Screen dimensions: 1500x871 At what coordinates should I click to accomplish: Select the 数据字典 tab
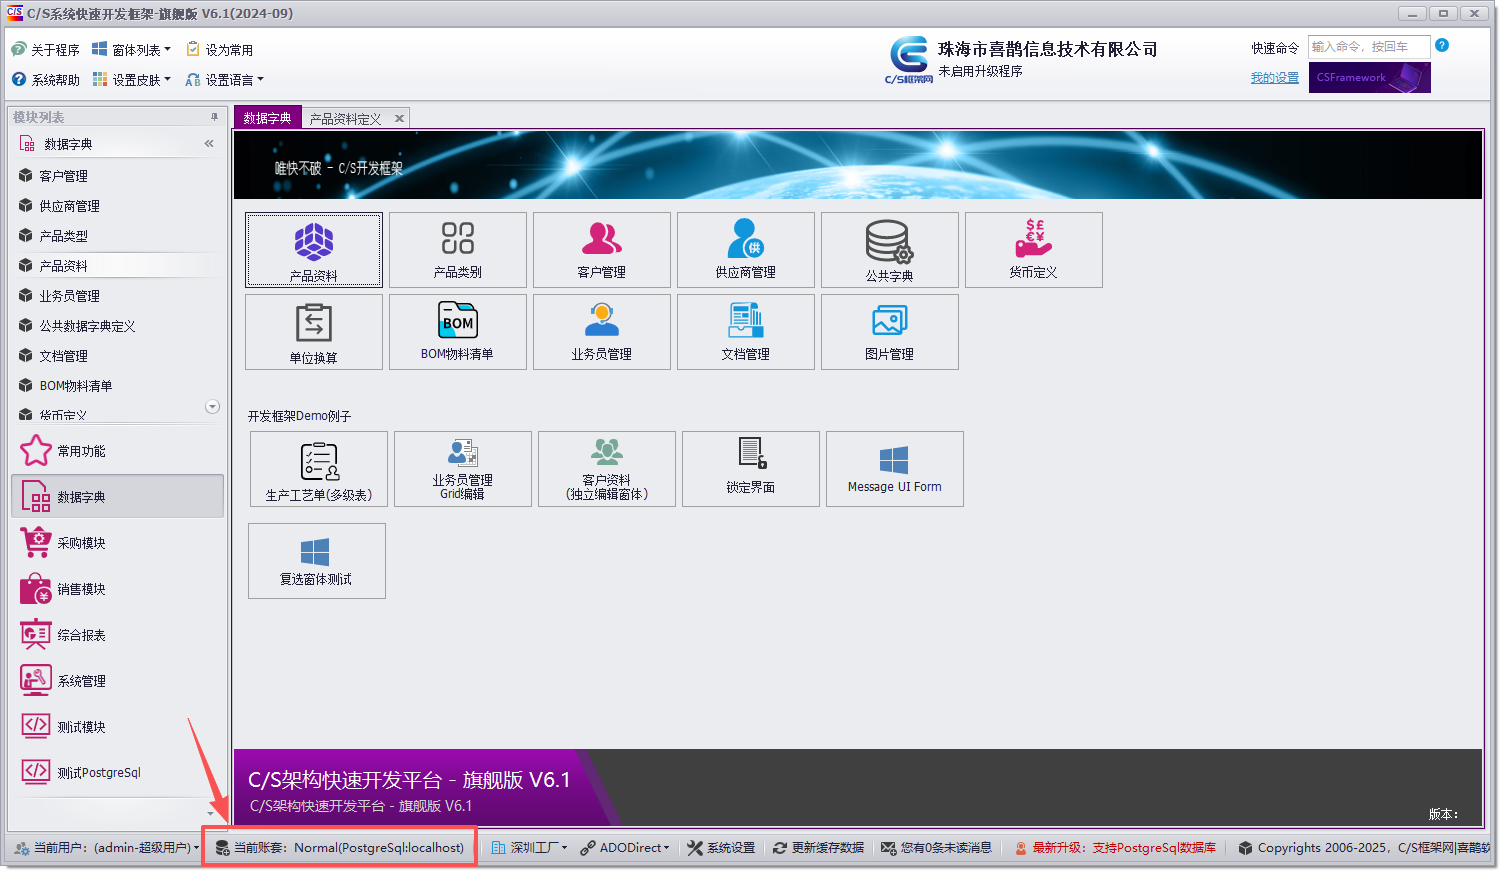(266, 117)
